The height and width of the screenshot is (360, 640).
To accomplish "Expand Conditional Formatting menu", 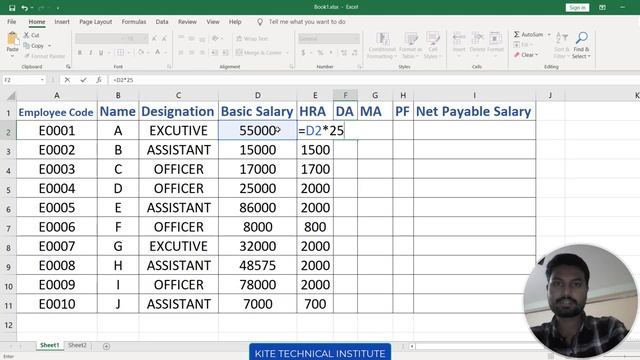I will click(x=382, y=46).
